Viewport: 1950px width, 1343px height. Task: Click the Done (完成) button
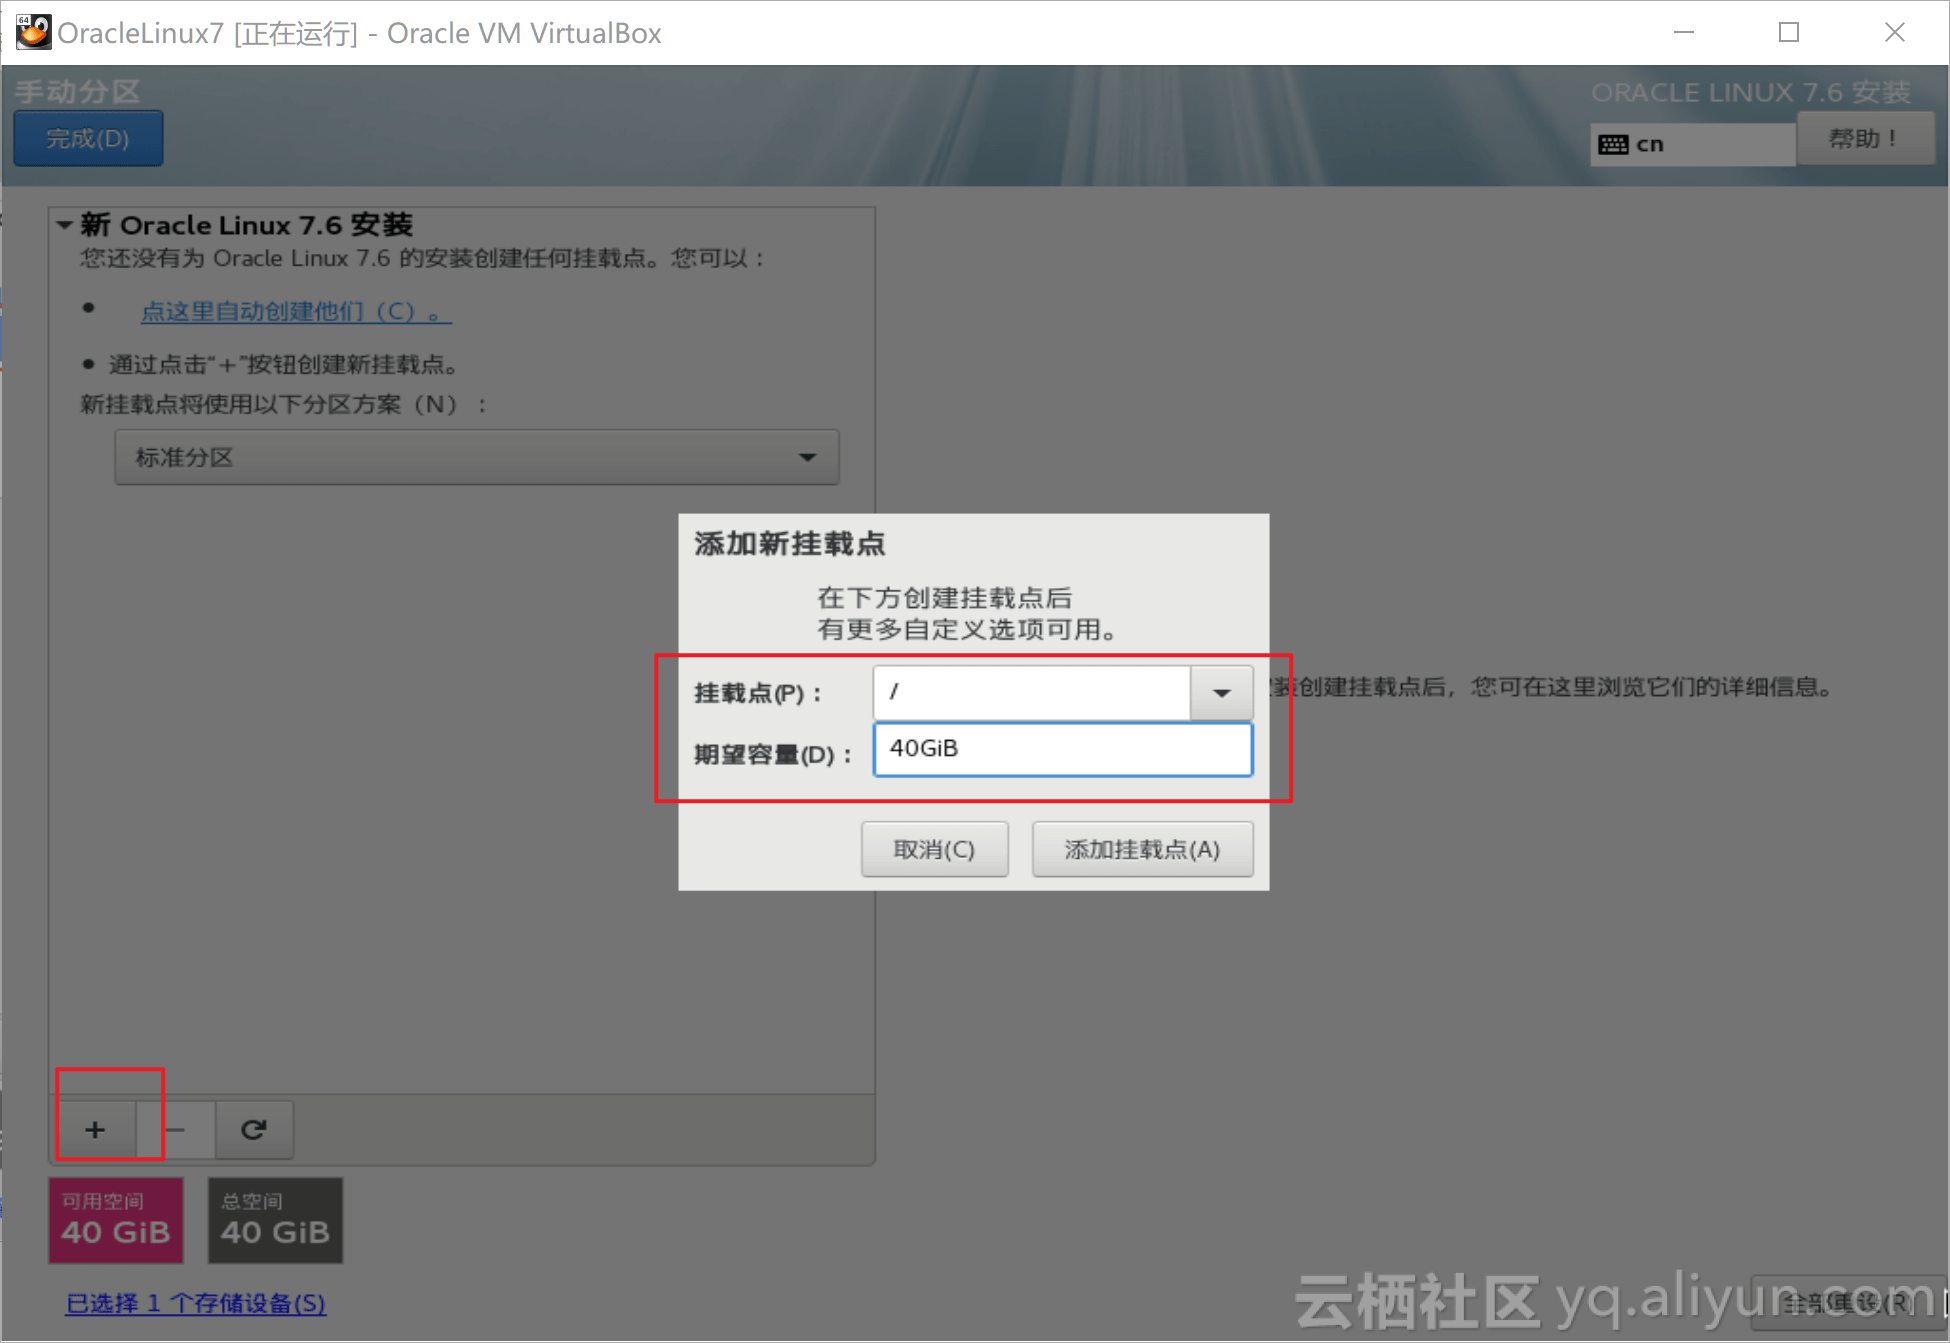[x=88, y=139]
